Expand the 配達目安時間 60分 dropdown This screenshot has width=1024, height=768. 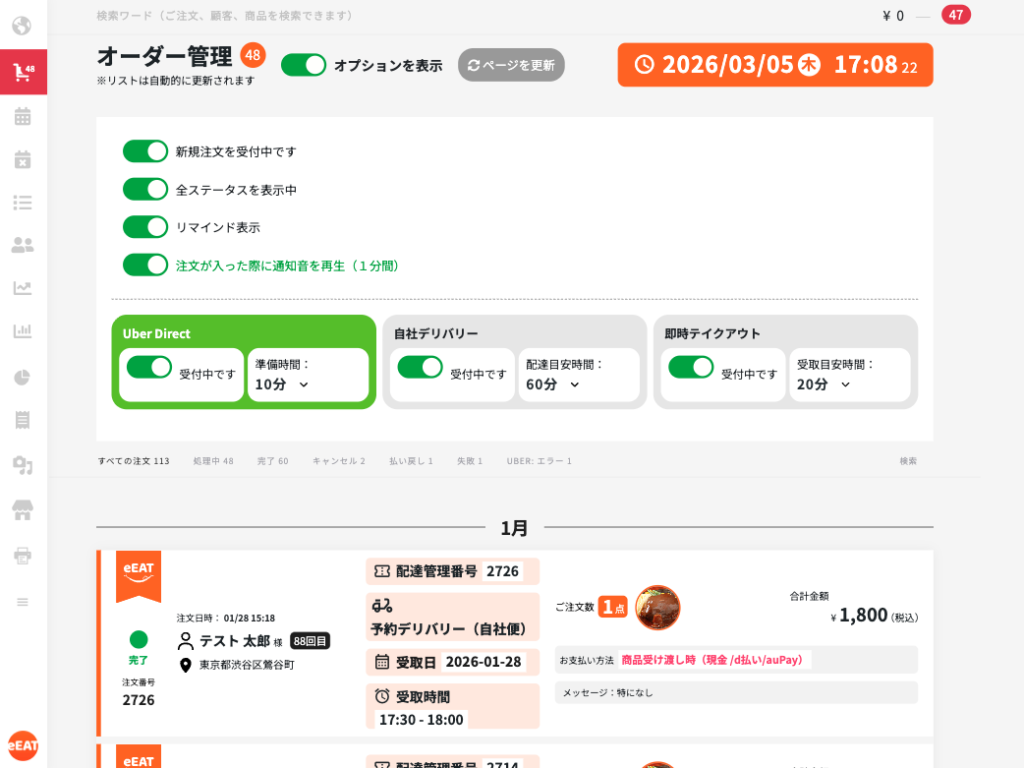[554, 384]
